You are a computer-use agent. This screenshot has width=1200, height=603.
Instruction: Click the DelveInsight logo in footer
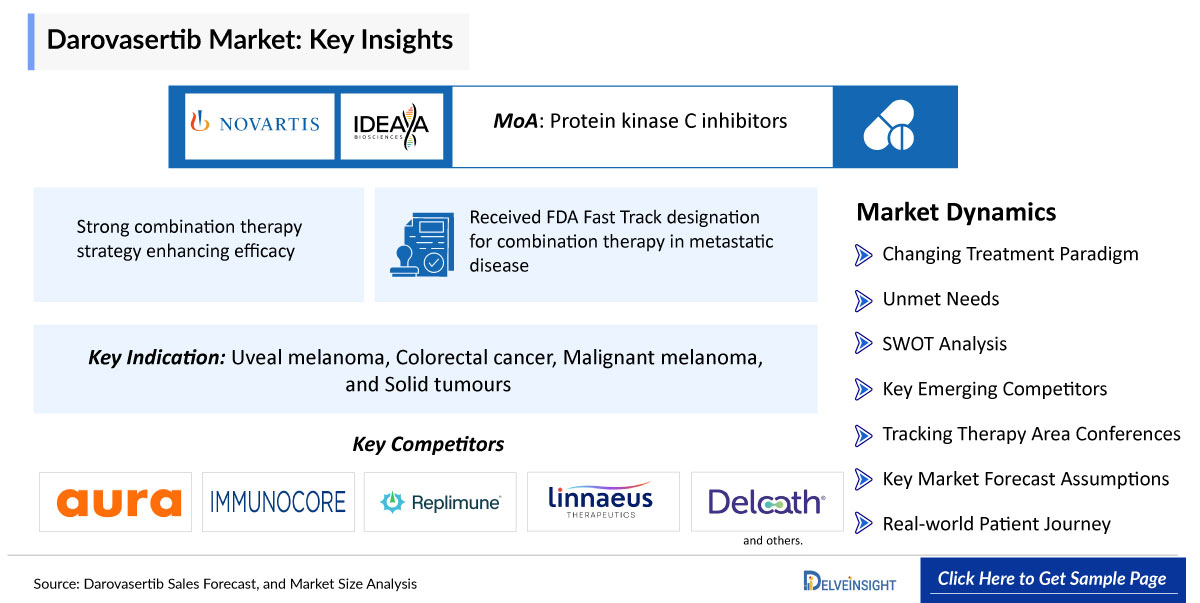850,581
